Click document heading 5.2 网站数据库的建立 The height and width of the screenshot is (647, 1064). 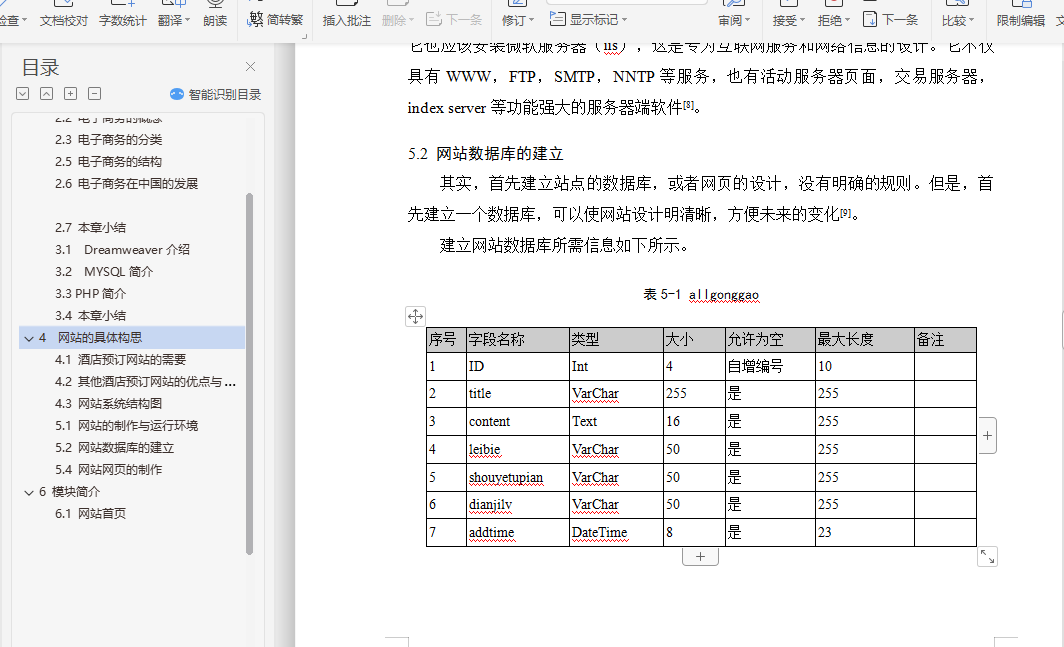coord(485,154)
